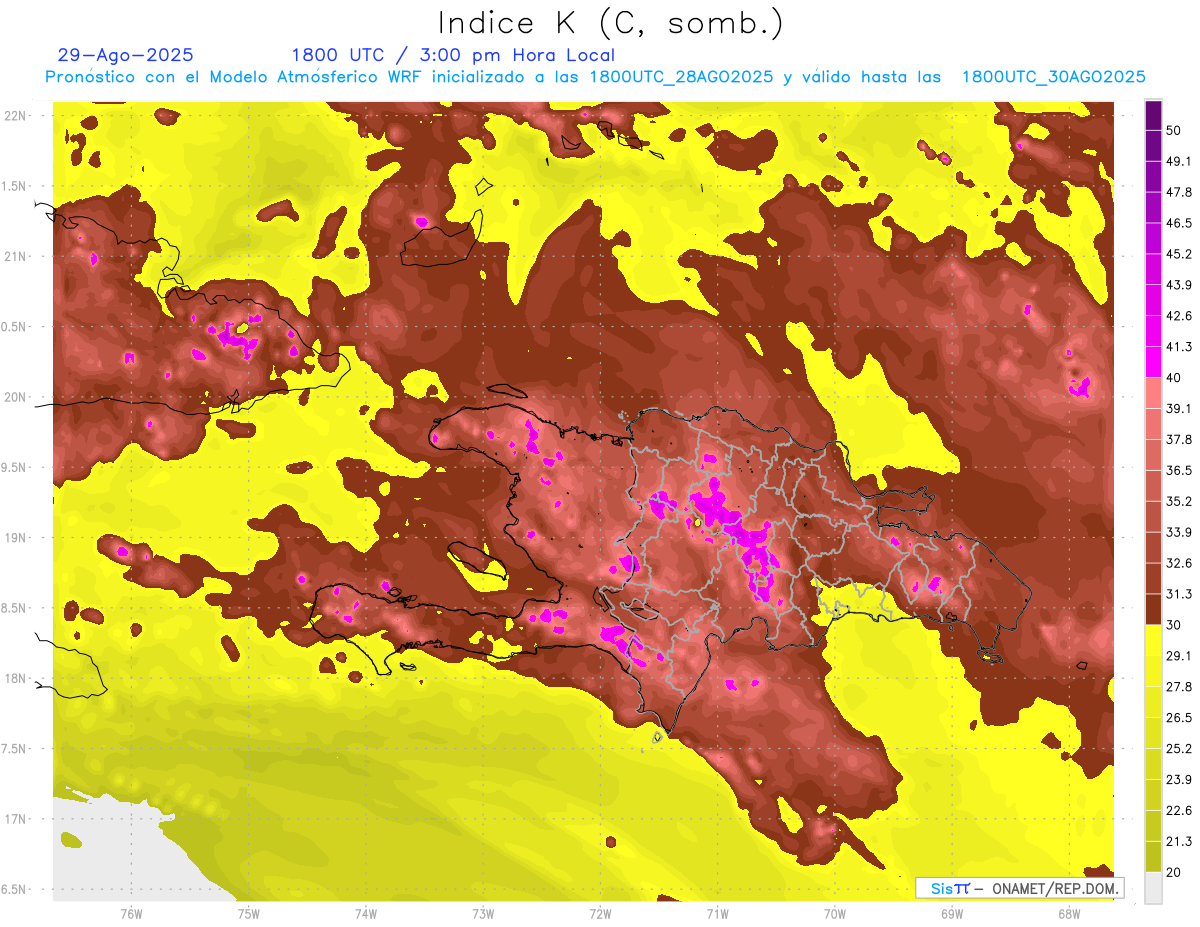Click the longitude label '68W'
The image size is (1200, 927).
pos(1069,914)
